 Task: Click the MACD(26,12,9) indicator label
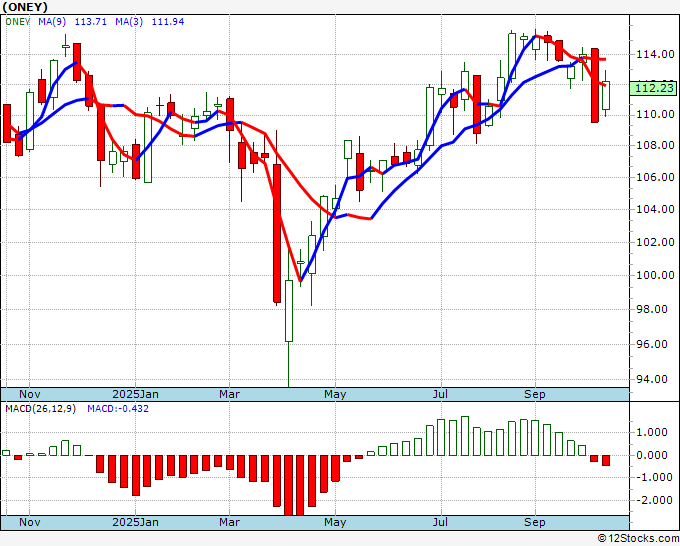pyautogui.click(x=40, y=409)
